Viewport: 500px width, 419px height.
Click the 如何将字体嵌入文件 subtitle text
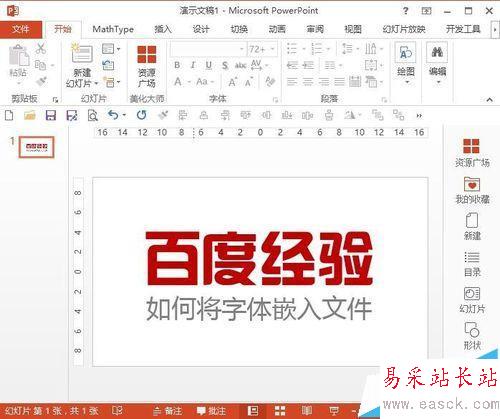pos(259,309)
